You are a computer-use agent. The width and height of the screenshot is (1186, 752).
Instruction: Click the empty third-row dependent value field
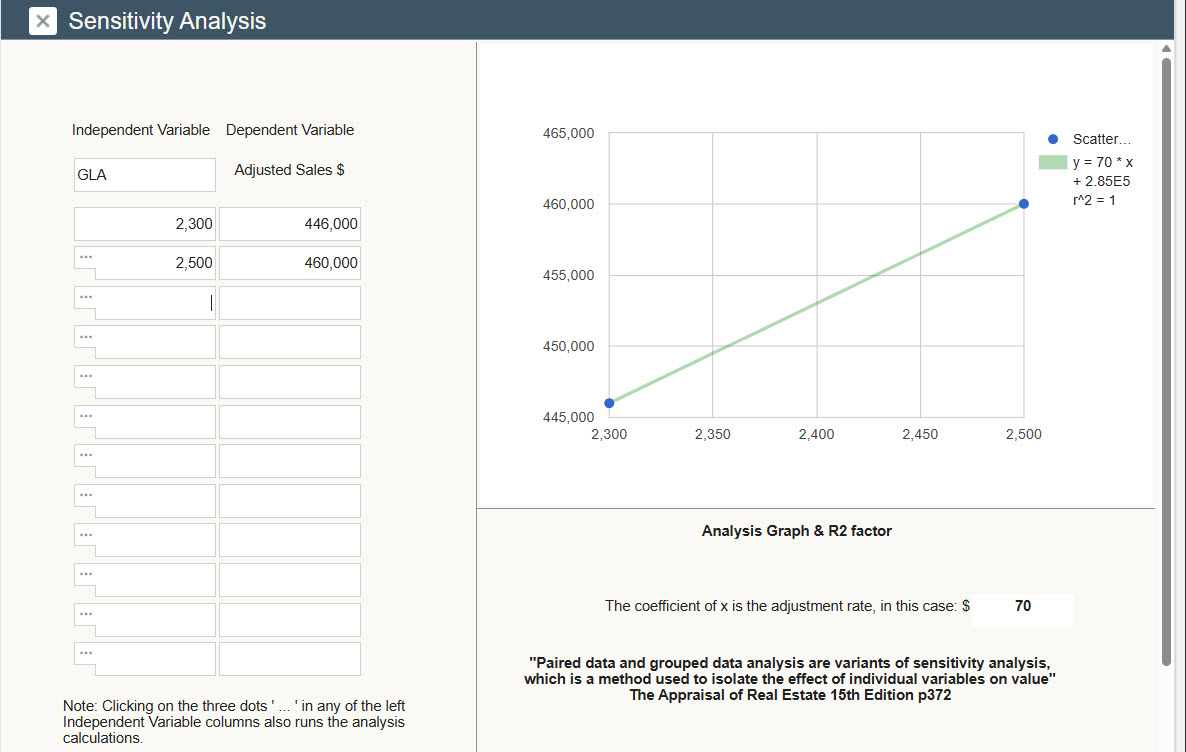pyautogui.click(x=289, y=303)
